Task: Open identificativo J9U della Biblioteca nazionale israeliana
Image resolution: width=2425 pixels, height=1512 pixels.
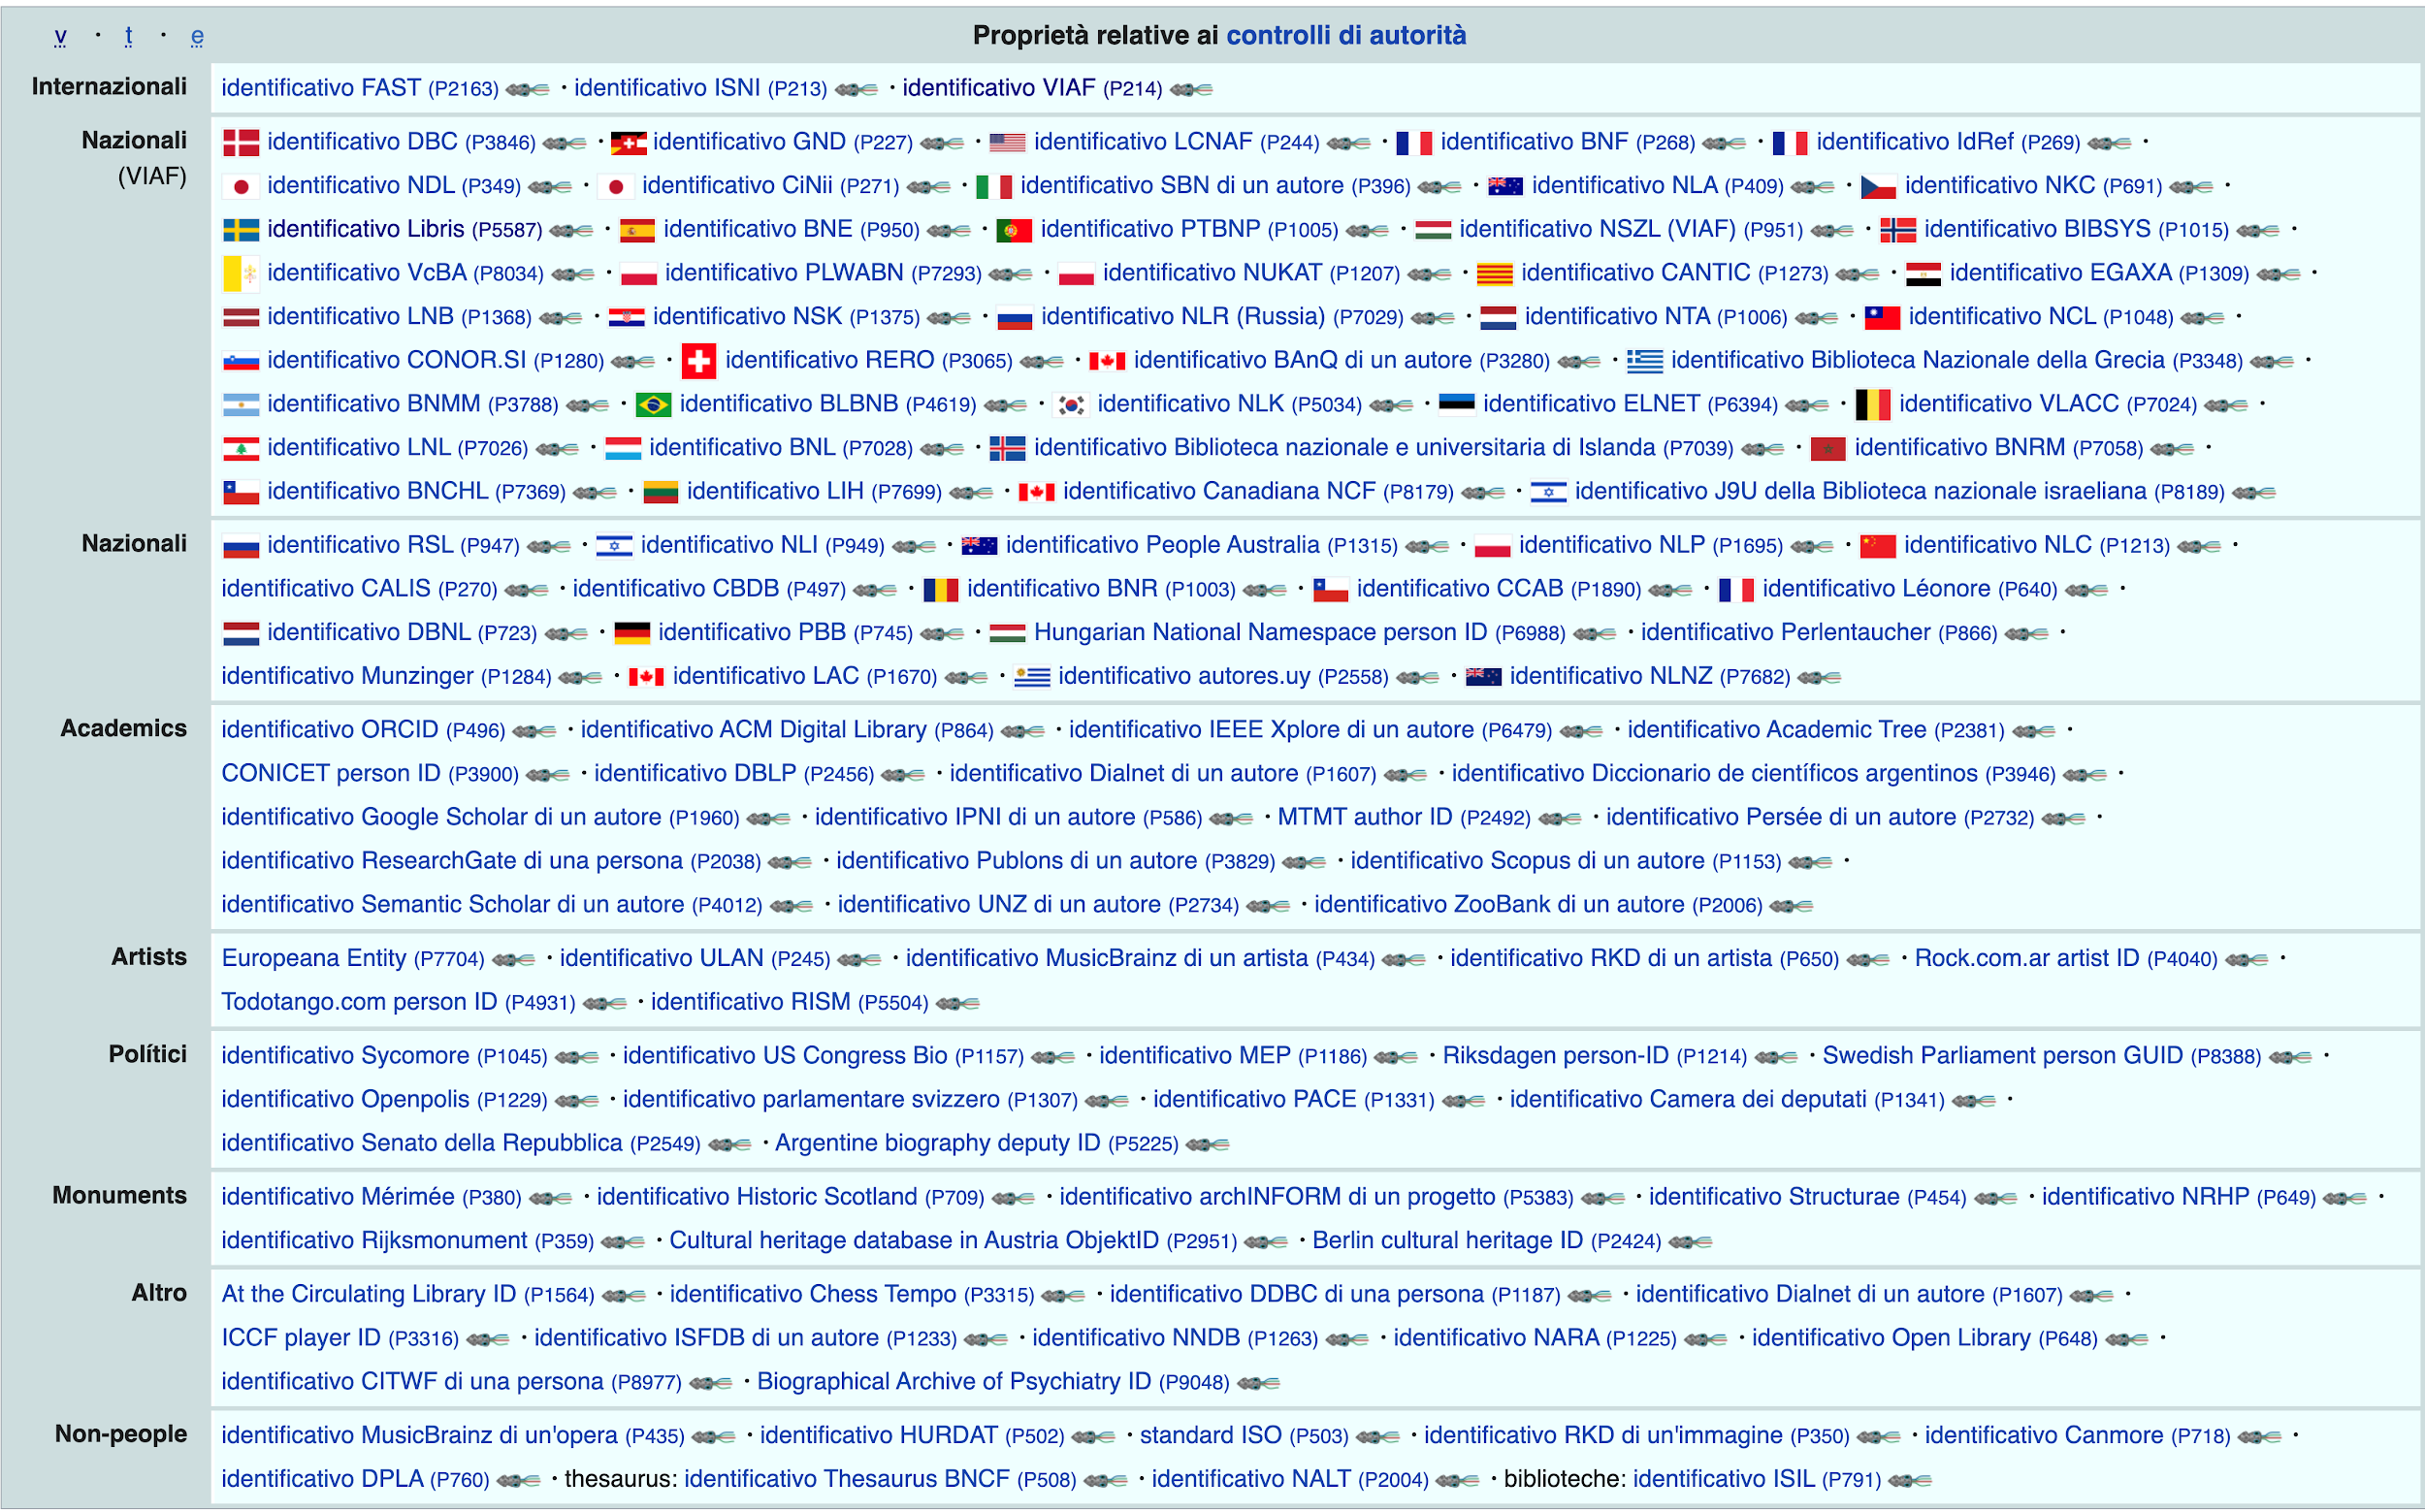Action: pyautogui.click(x=1899, y=491)
